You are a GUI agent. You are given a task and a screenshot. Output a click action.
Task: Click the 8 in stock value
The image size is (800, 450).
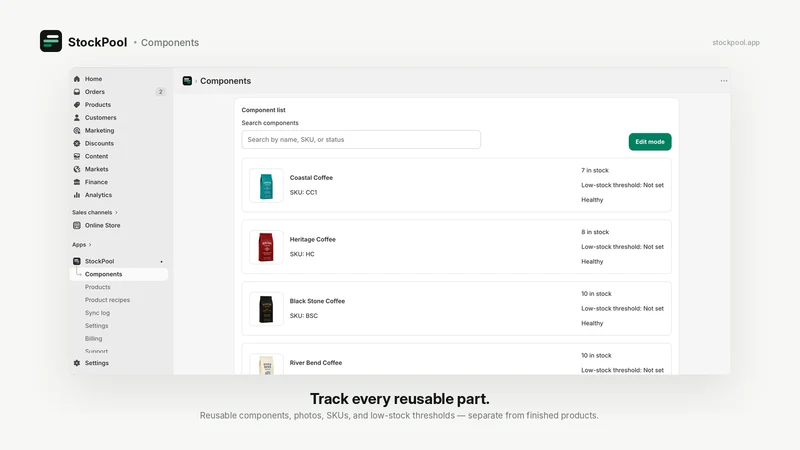point(595,232)
